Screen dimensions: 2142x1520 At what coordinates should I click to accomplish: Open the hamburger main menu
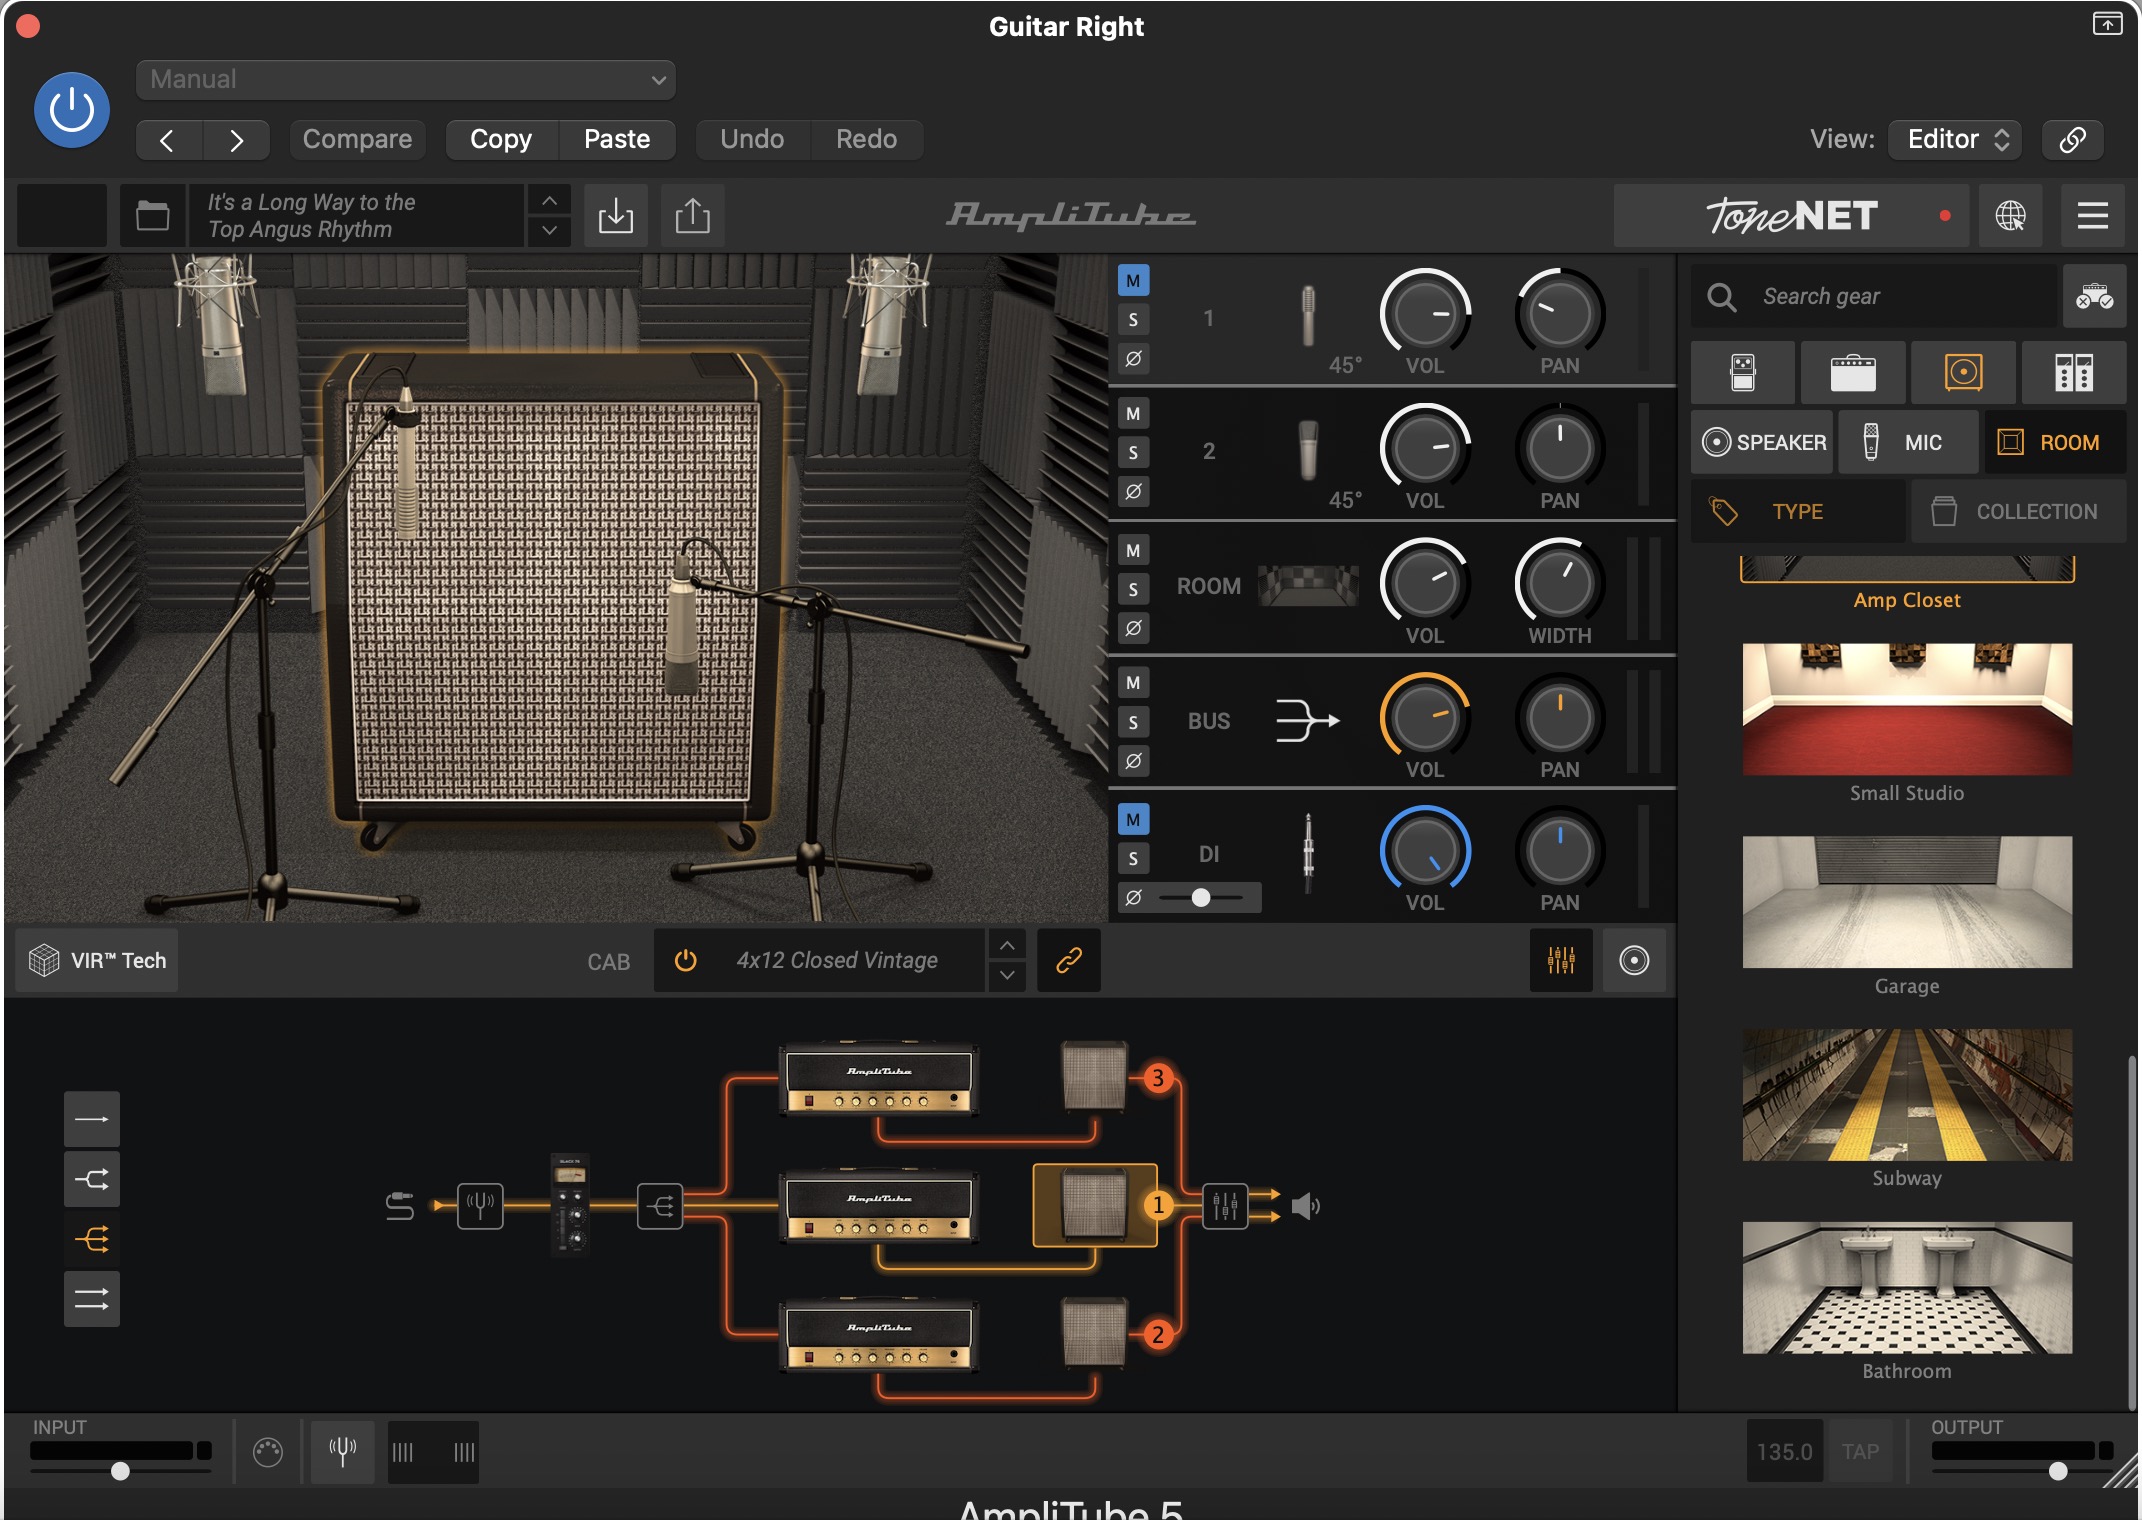(2092, 215)
